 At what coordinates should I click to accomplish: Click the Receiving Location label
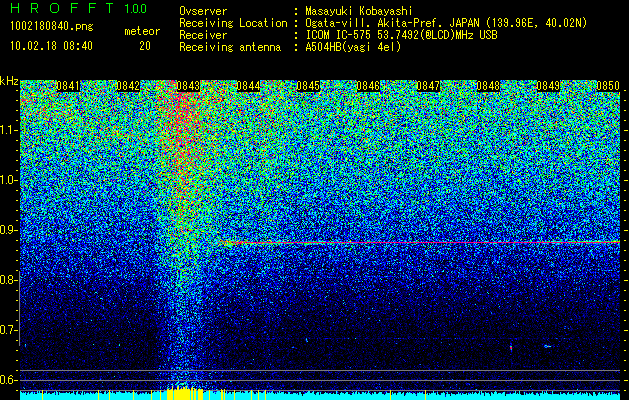click(233, 23)
